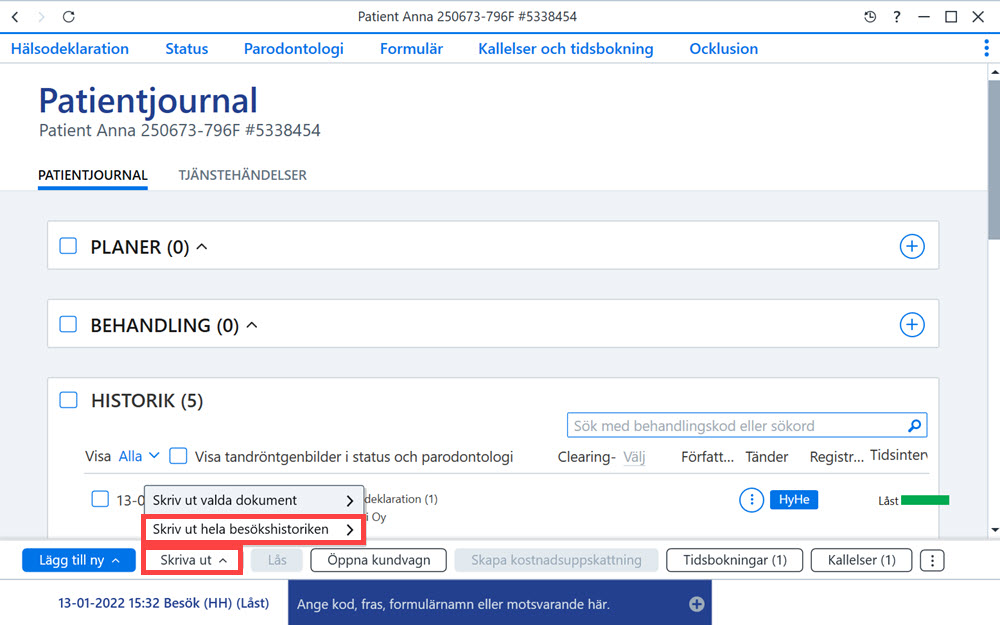Open the Formulär menu item
The width and height of the screenshot is (1000, 625).
[x=411, y=48]
